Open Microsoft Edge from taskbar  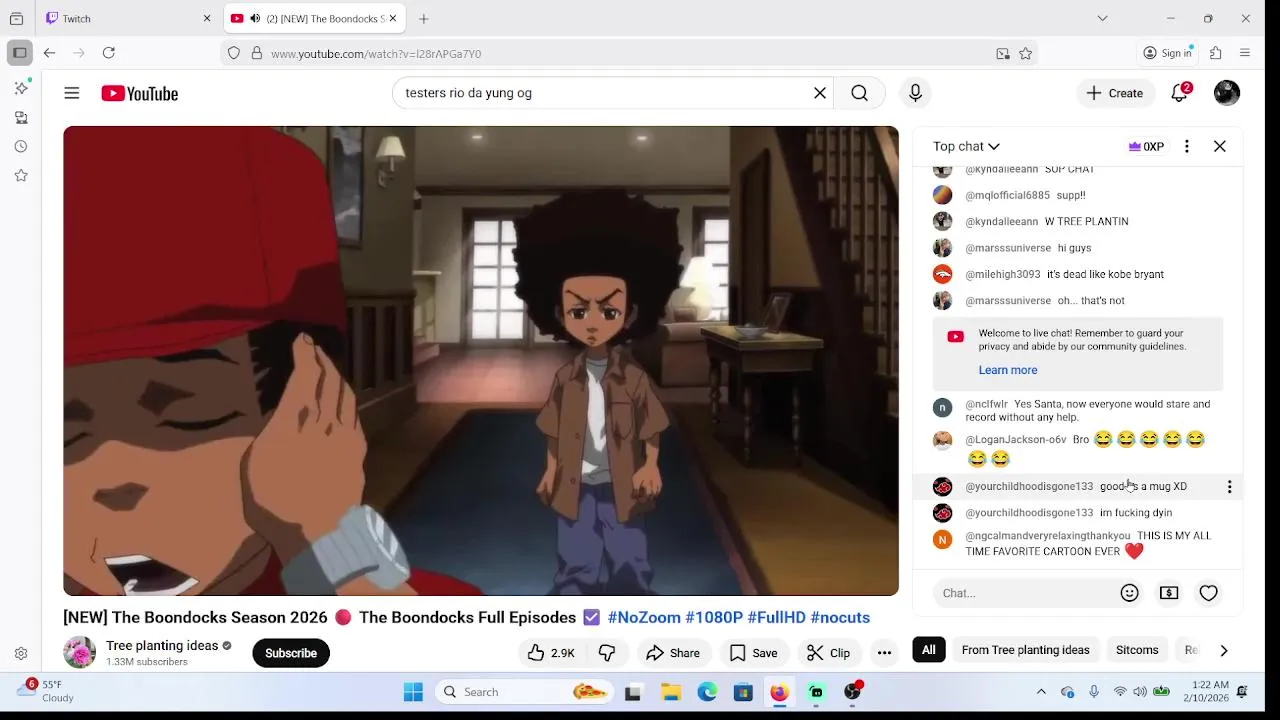pyautogui.click(x=707, y=692)
